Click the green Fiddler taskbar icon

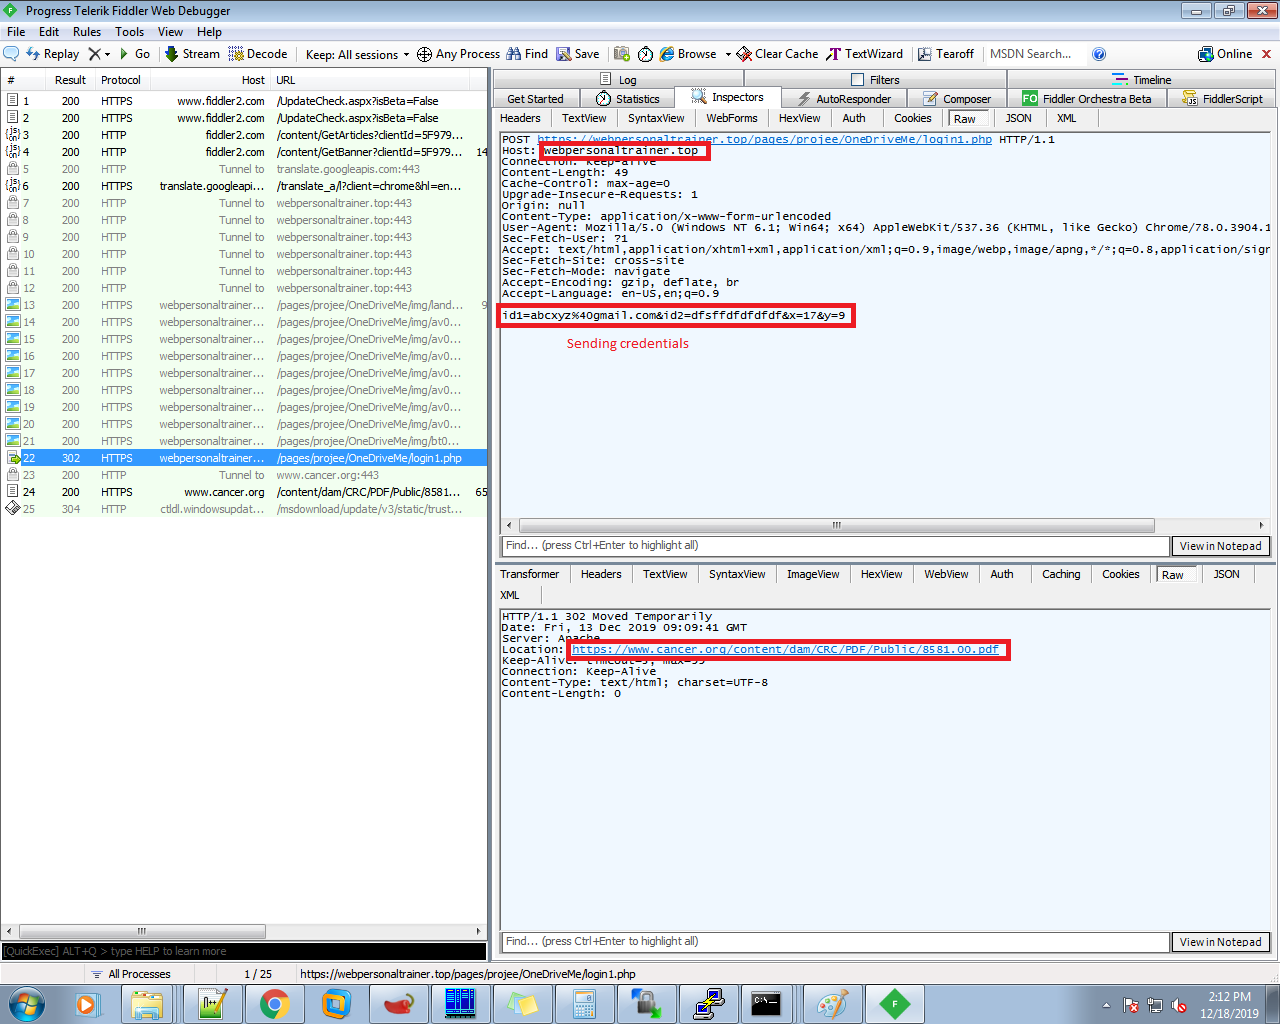895,1004
